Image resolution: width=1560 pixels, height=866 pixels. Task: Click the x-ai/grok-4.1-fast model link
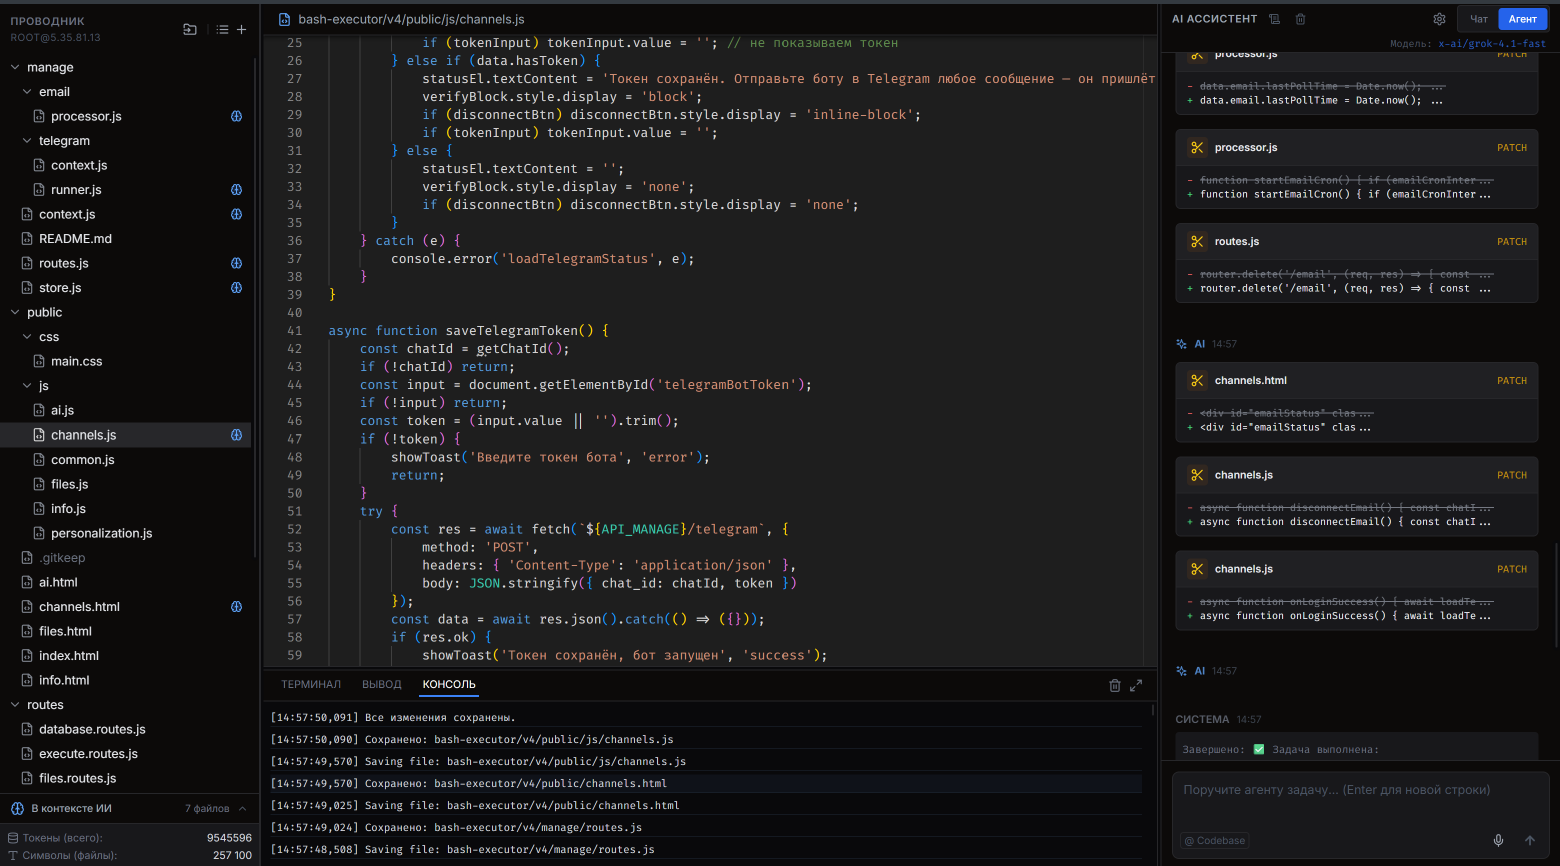[x=1491, y=44]
